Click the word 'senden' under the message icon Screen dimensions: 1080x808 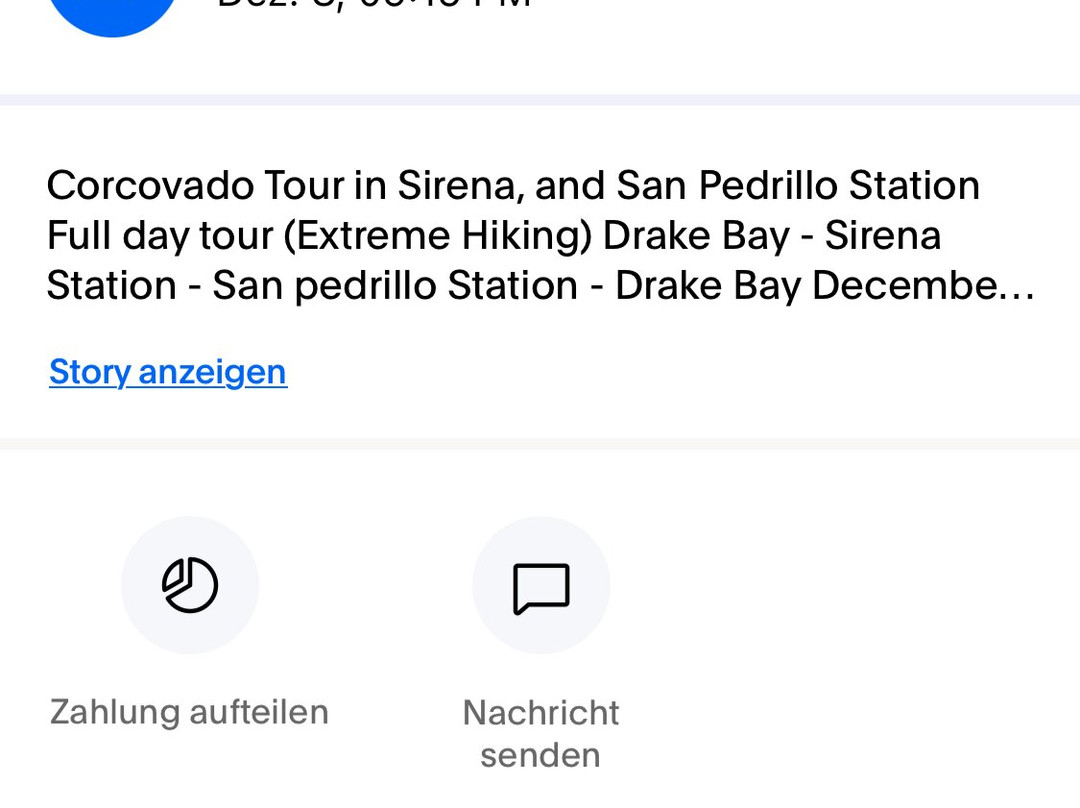(541, 756)
